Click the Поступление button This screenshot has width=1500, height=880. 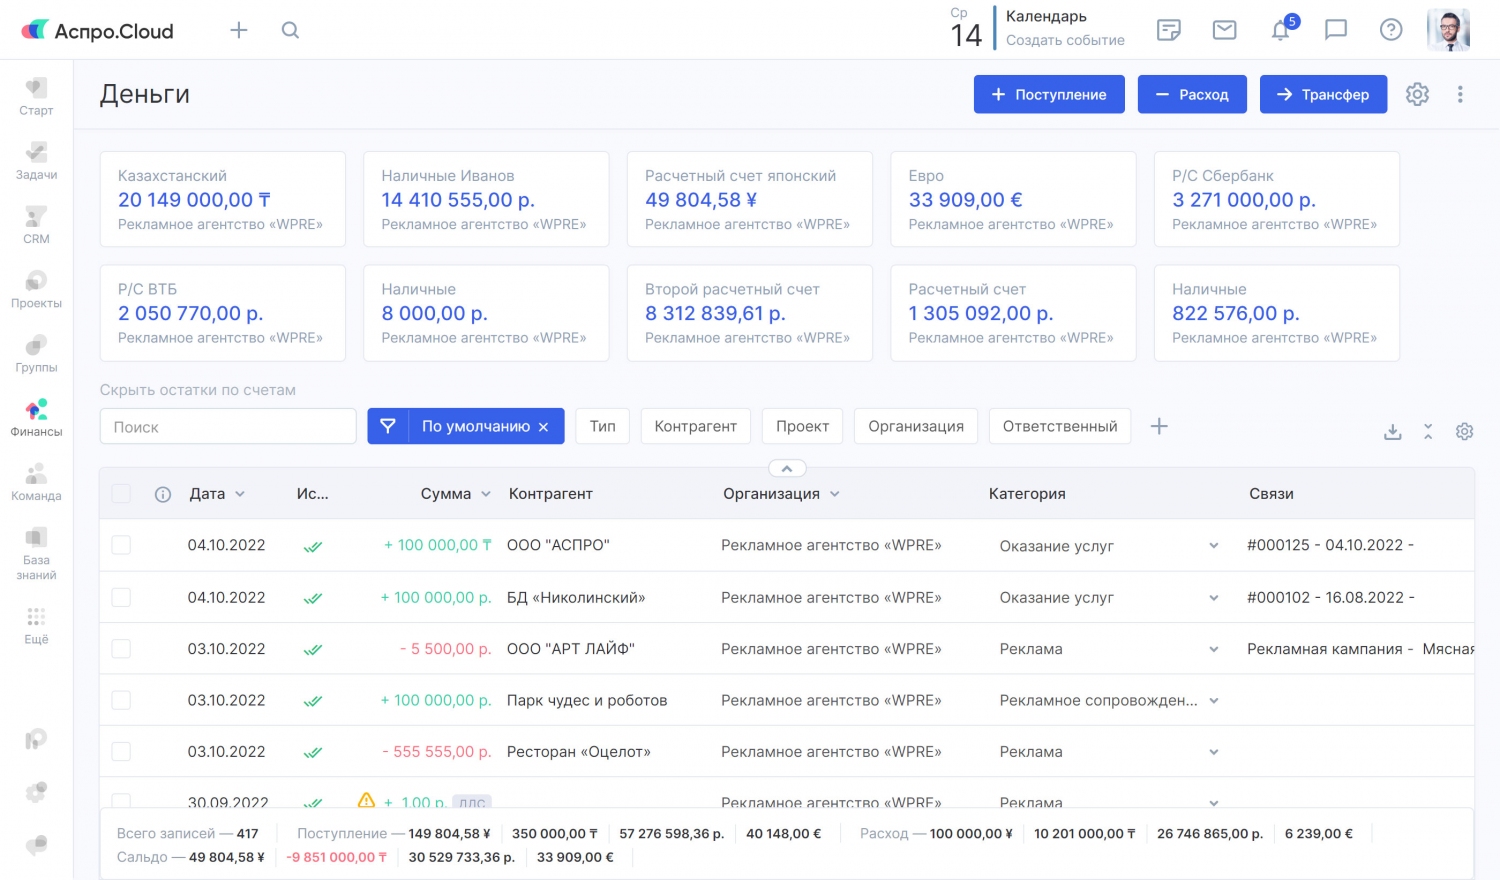(1049, 94)
